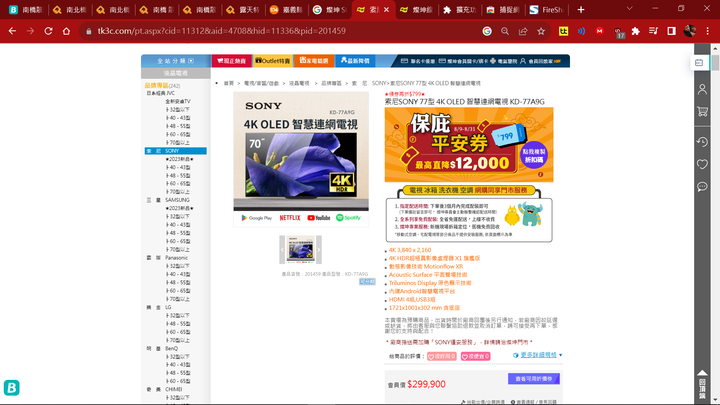The width and height of the screenshot is (720, 405).
Task: Click 2023新品 under SONY
Action: point(179,159)
